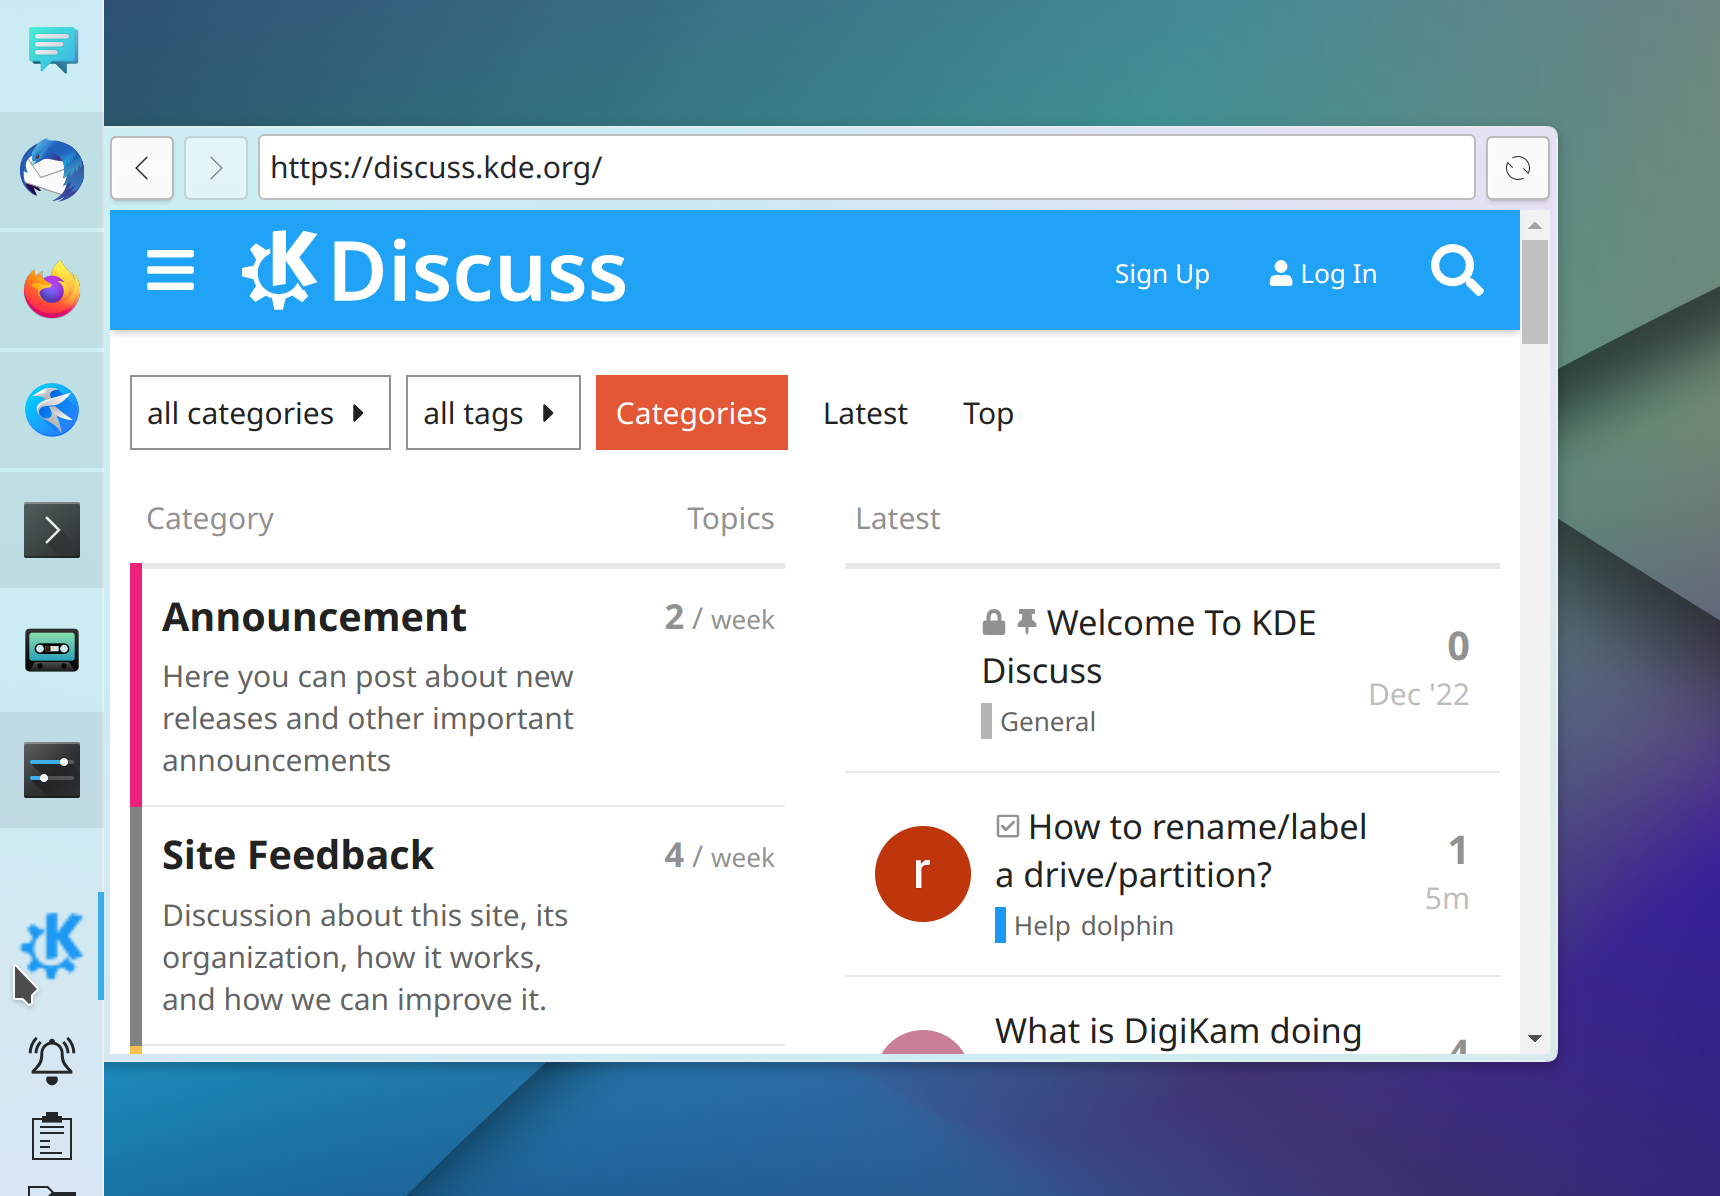The image size is (1720, 1196).
Task: Click the Help category badge
Action: point(1033,925)
